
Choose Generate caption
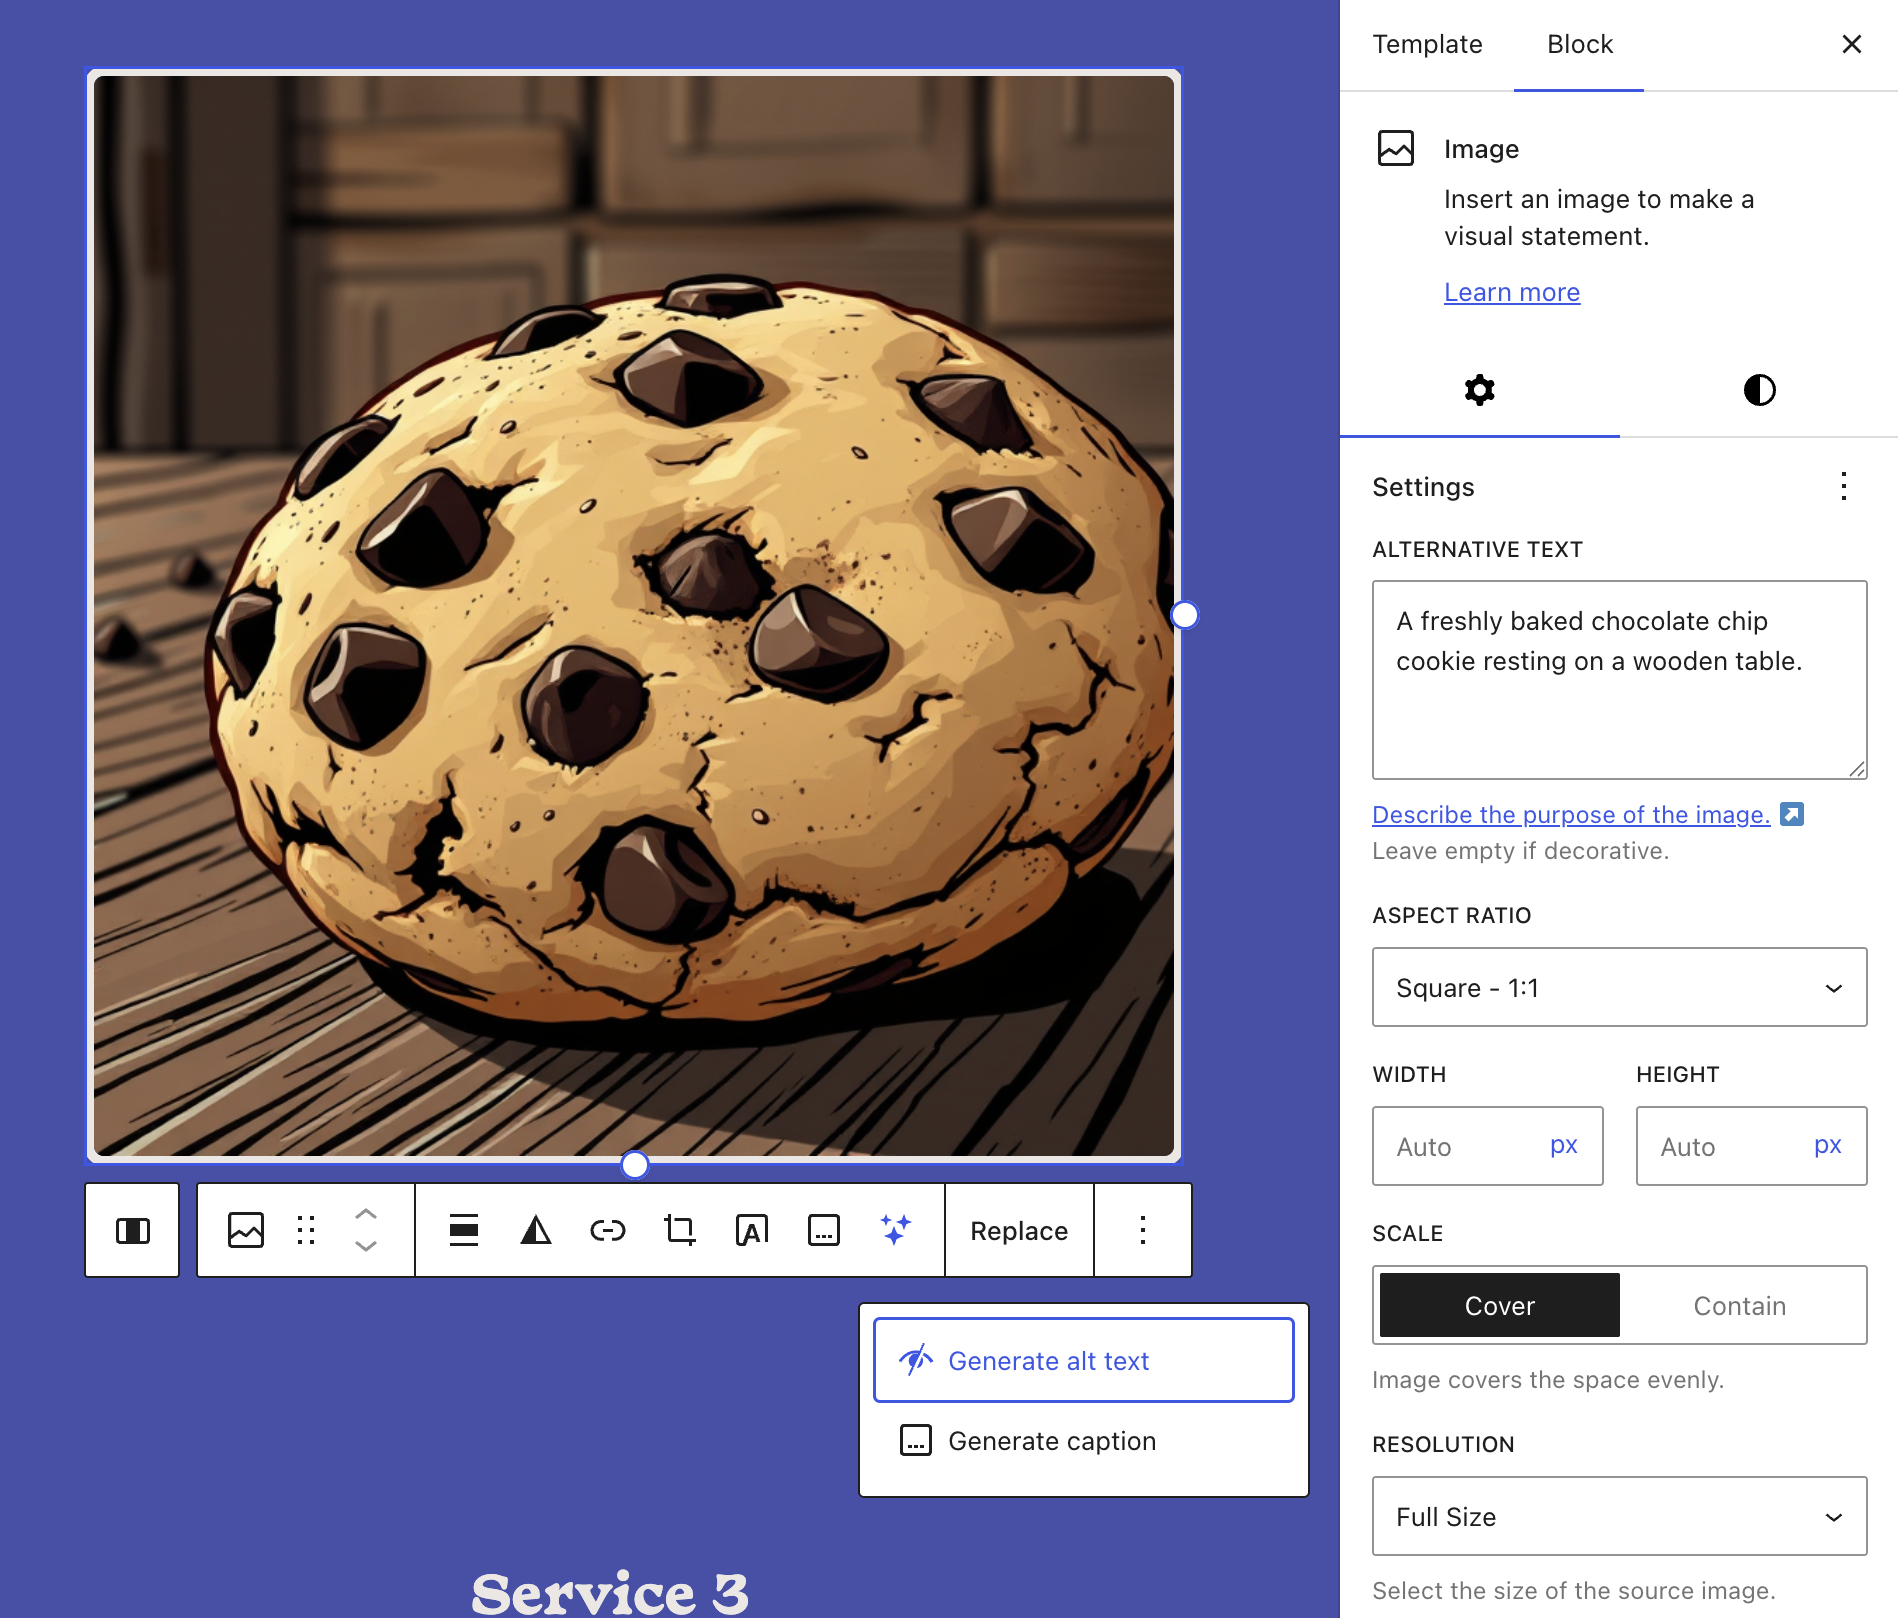[x=1051, y=1441]
